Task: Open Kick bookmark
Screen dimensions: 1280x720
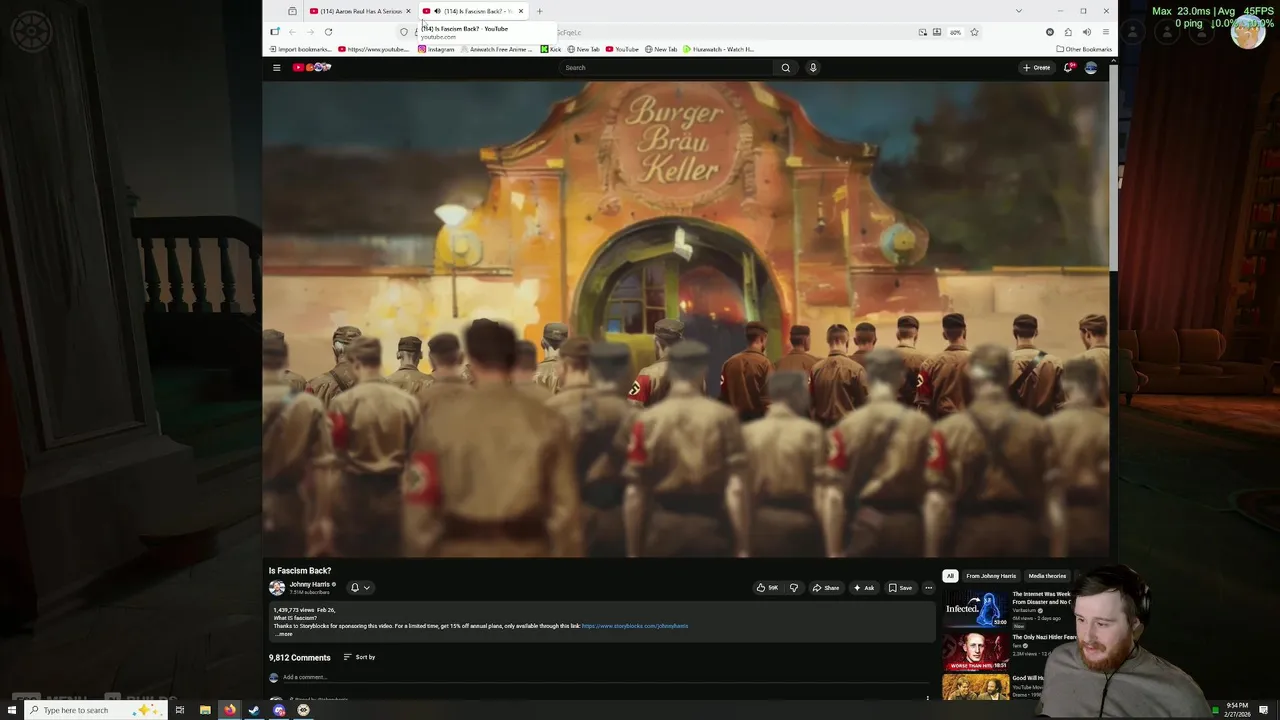Action: [x=551, y=49]
